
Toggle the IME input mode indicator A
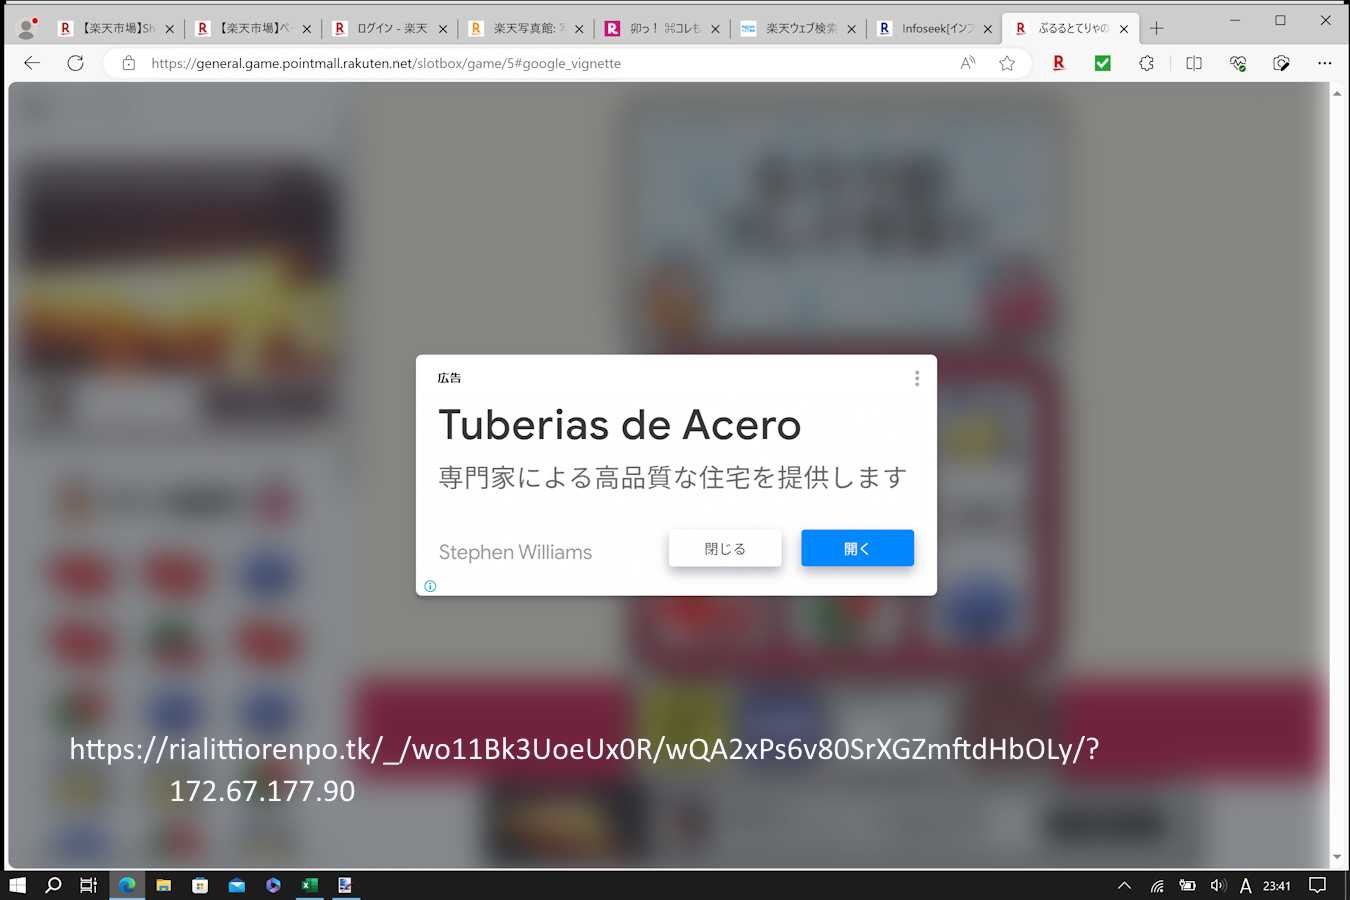tap(1245, 885)
